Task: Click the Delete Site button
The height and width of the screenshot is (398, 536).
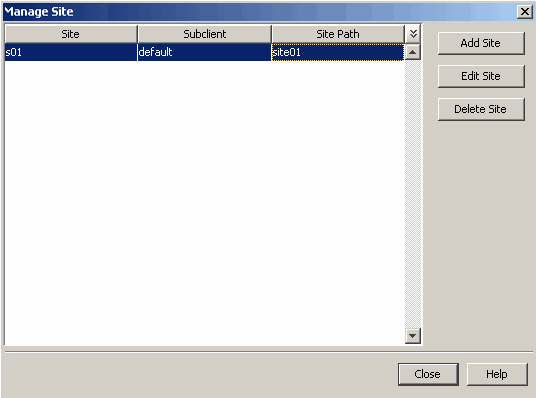Action: (481, 109)
